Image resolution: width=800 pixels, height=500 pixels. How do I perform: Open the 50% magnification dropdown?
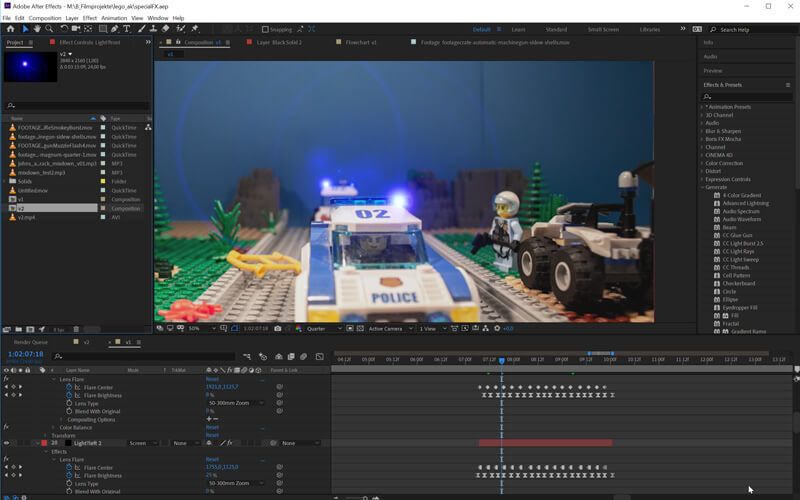202,329
